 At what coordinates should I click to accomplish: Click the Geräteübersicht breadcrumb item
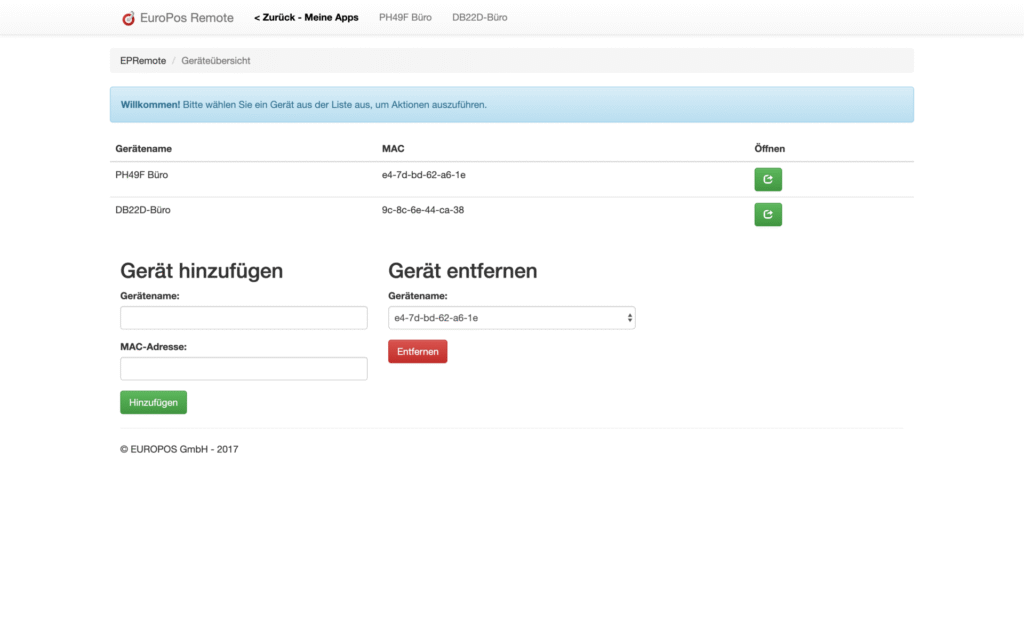pyautogui.click(x=216, y=61)
